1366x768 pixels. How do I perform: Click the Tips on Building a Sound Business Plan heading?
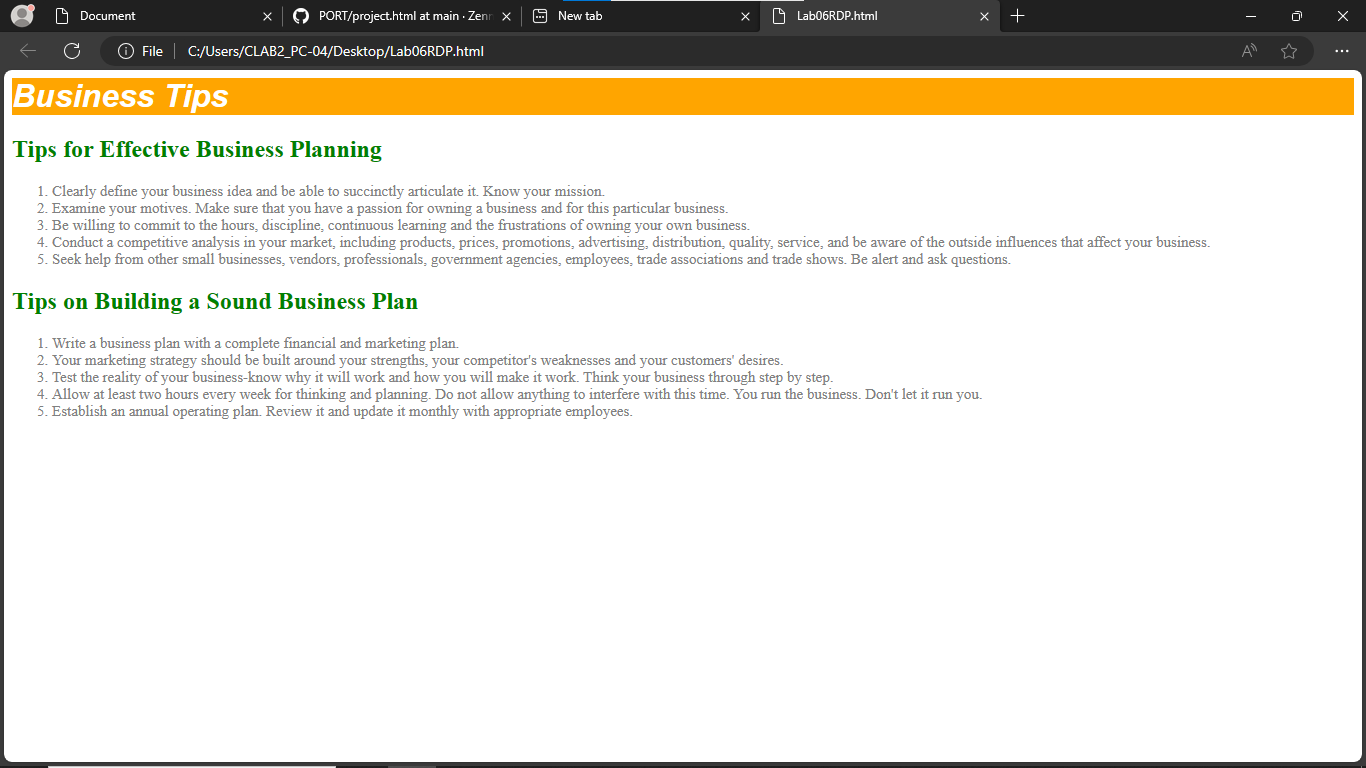tap(215, 302)
